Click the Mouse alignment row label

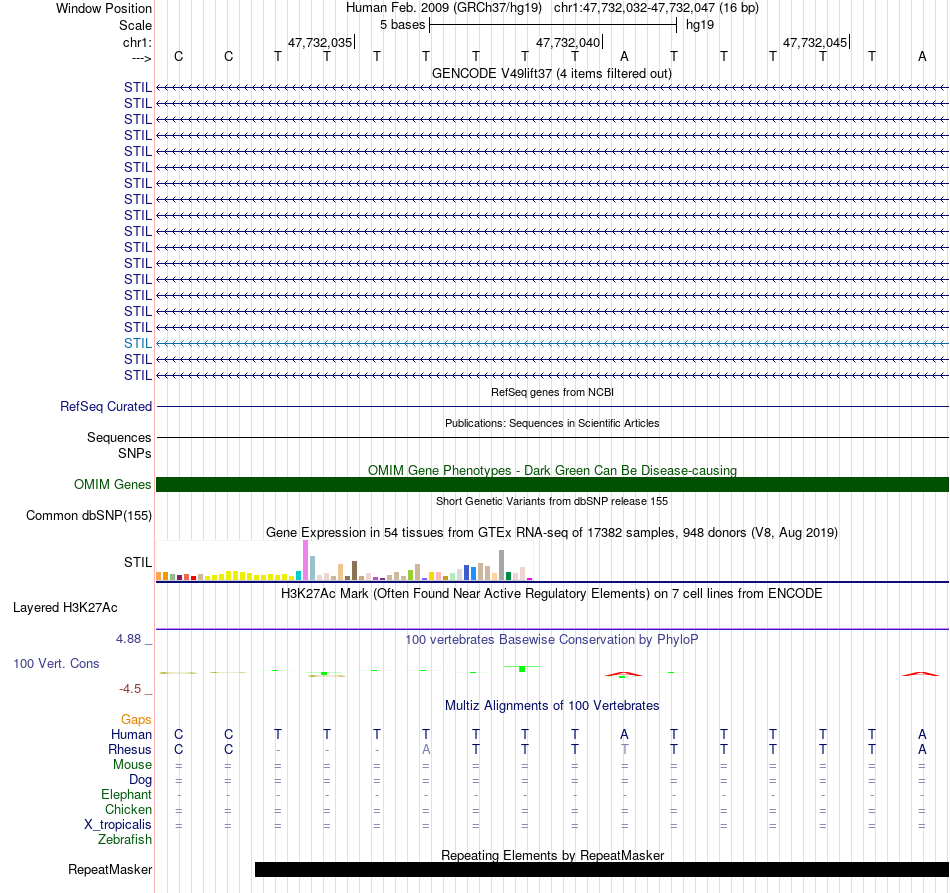132,765
